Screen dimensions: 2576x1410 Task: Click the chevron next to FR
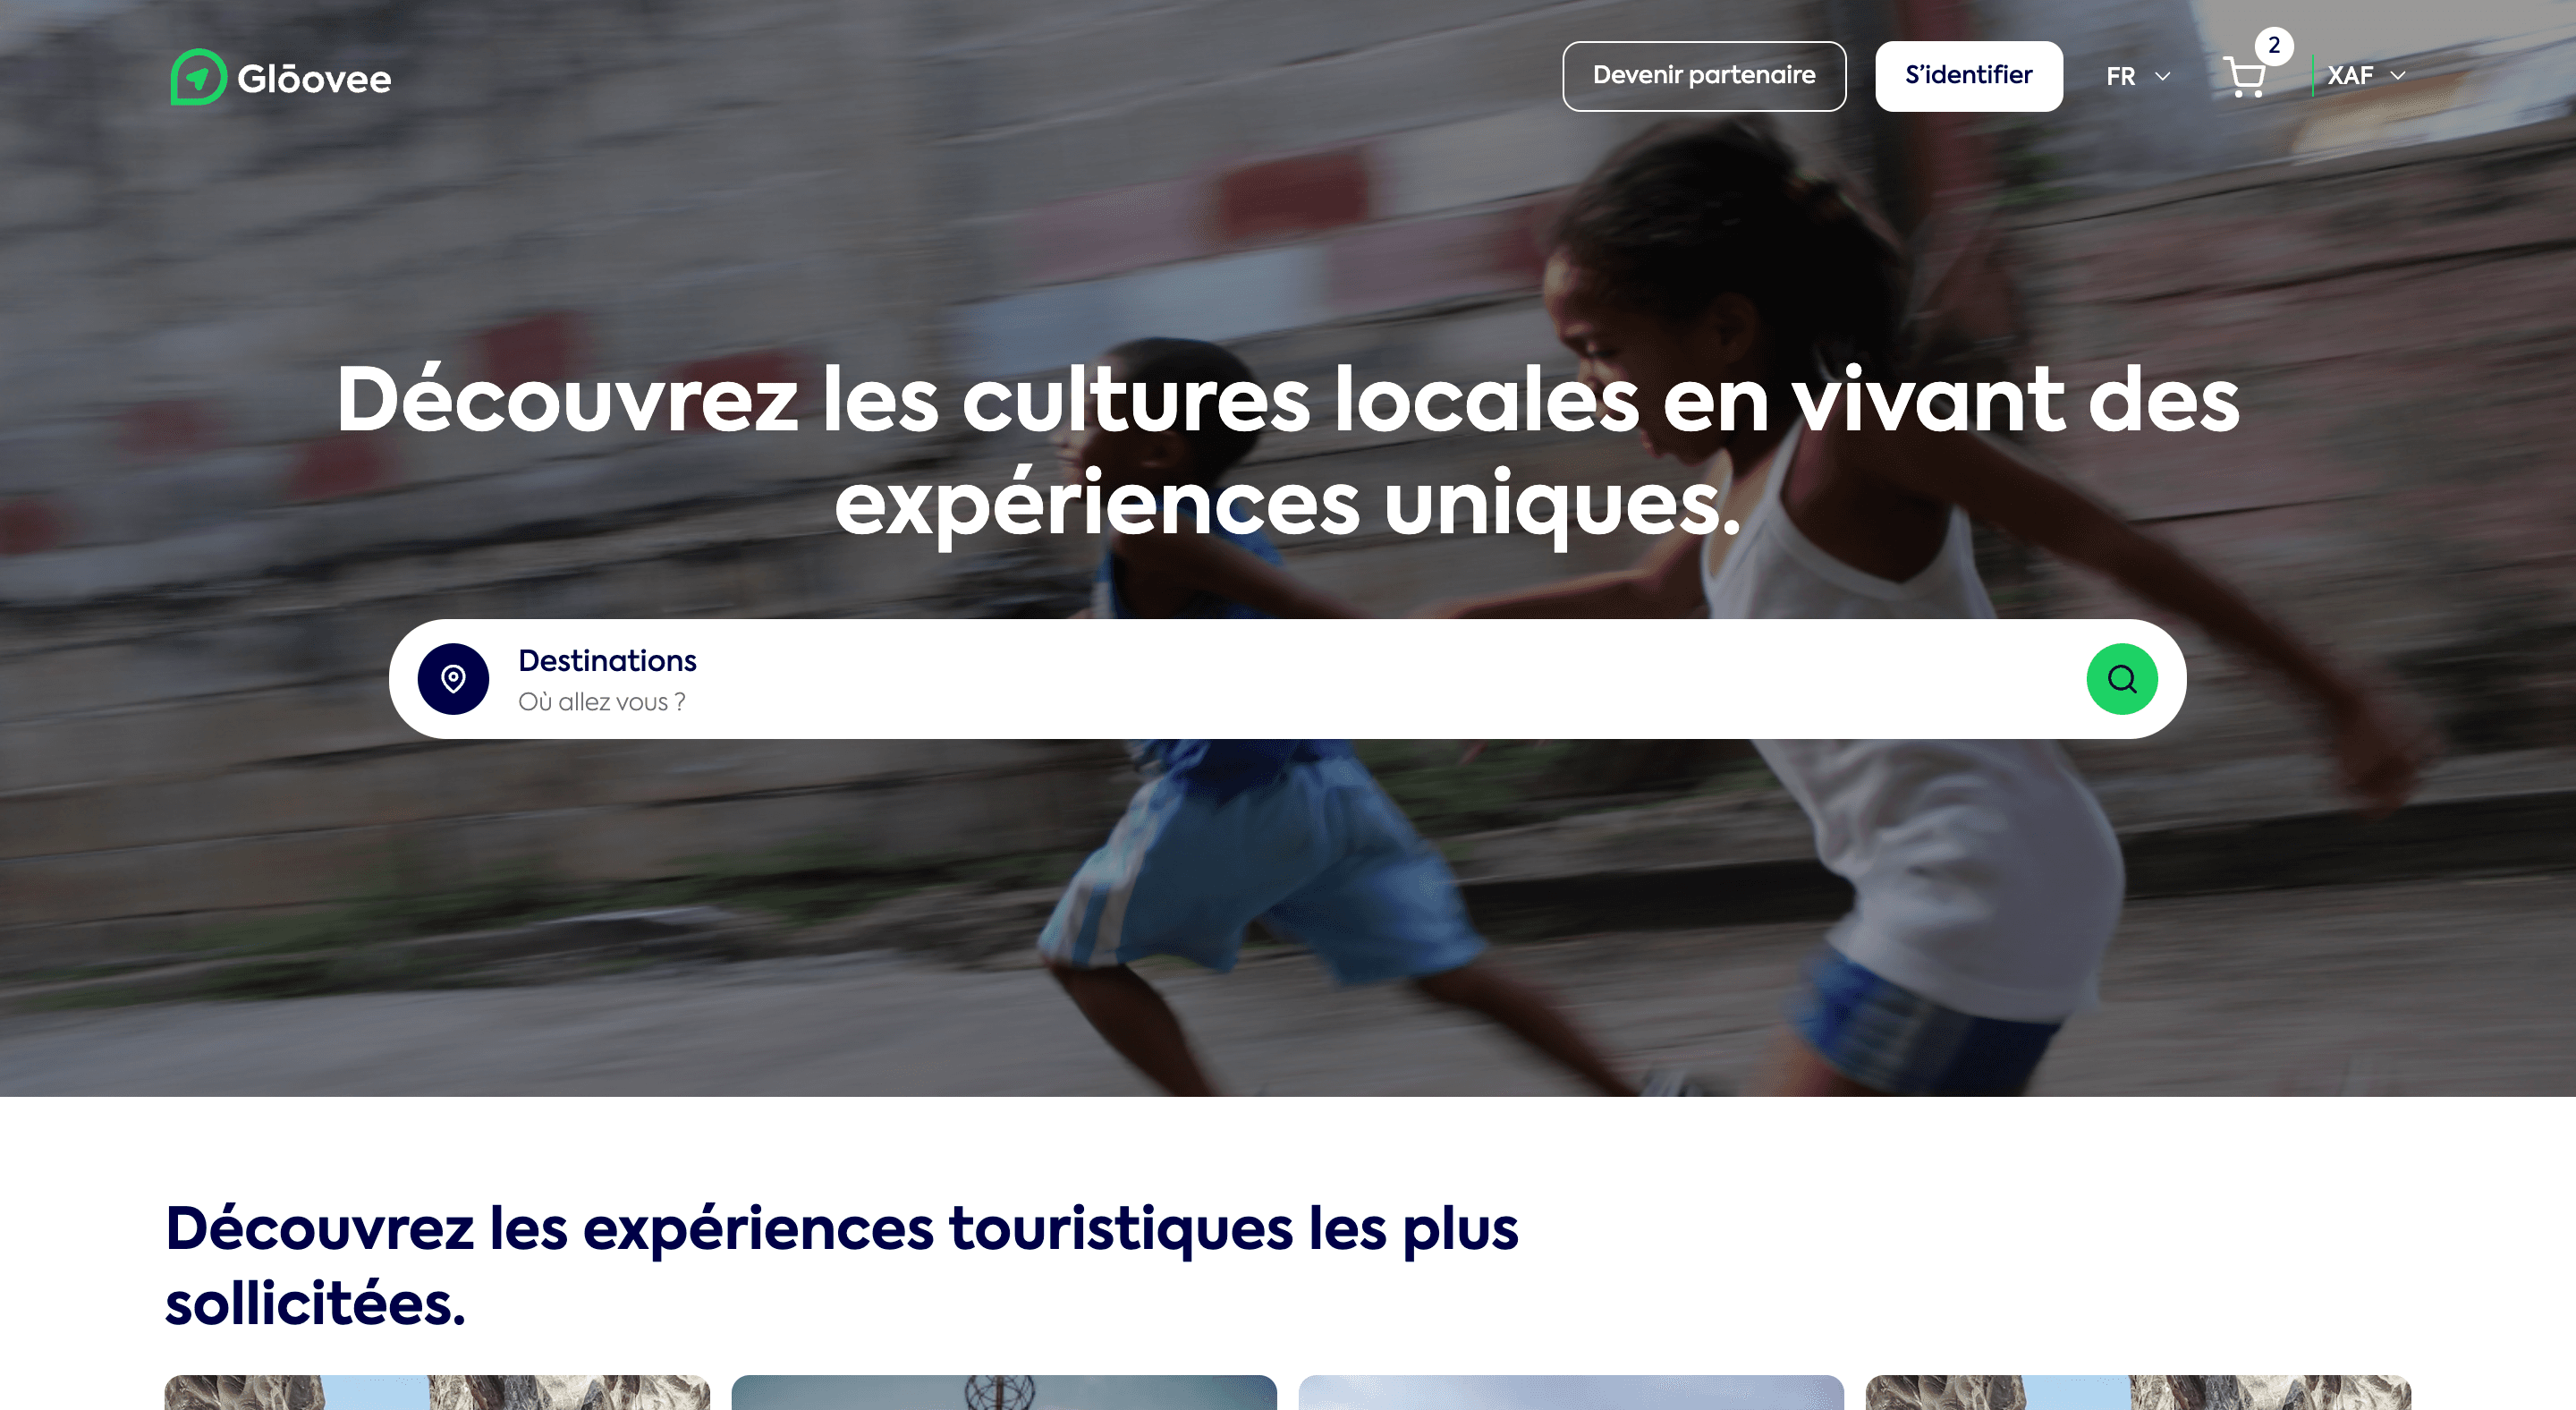2162,76
